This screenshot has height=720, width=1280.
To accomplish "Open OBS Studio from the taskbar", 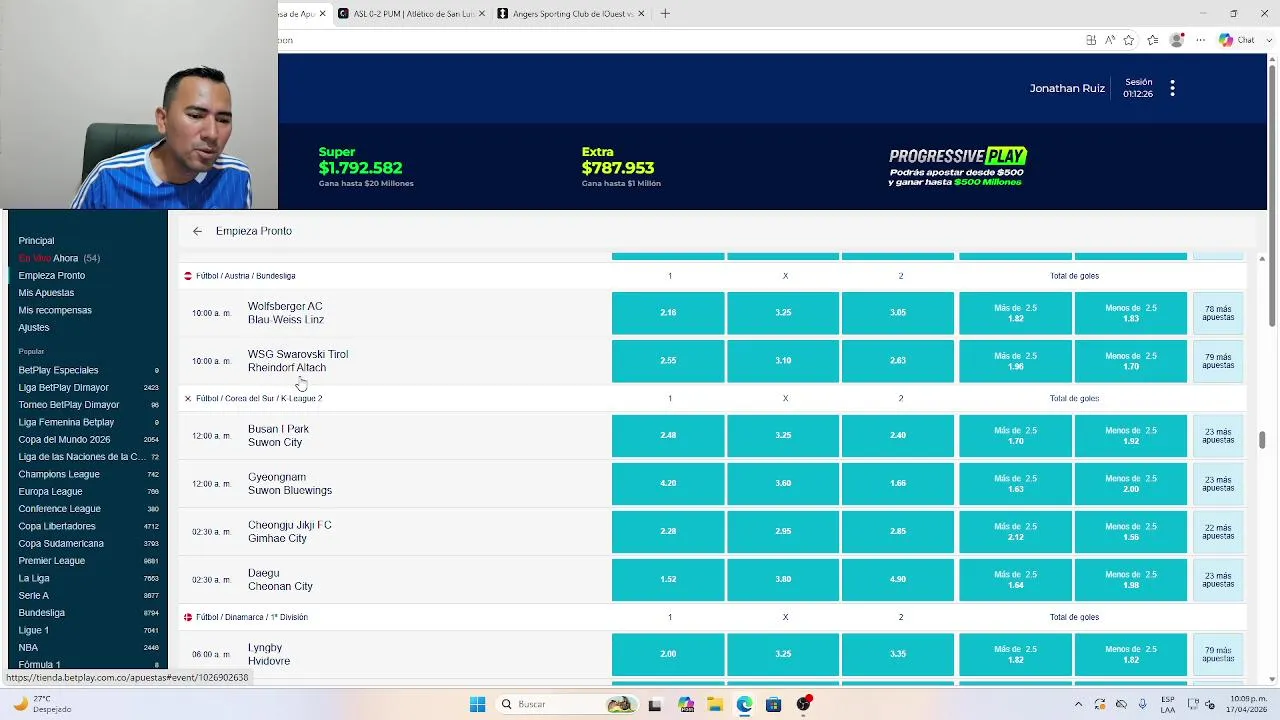I will click(x=803, y=704).
